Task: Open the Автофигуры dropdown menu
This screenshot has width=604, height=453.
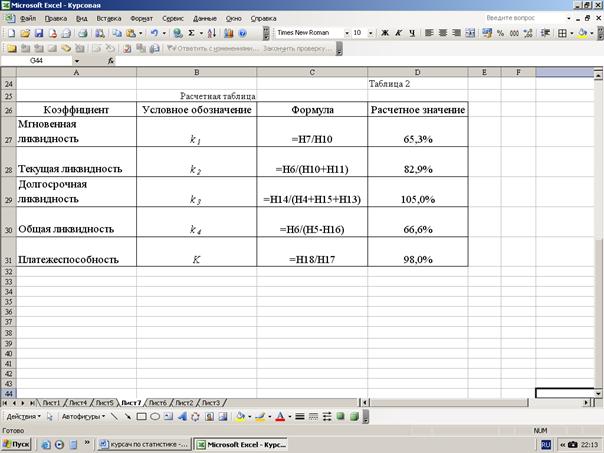Action: coord(82,415)
